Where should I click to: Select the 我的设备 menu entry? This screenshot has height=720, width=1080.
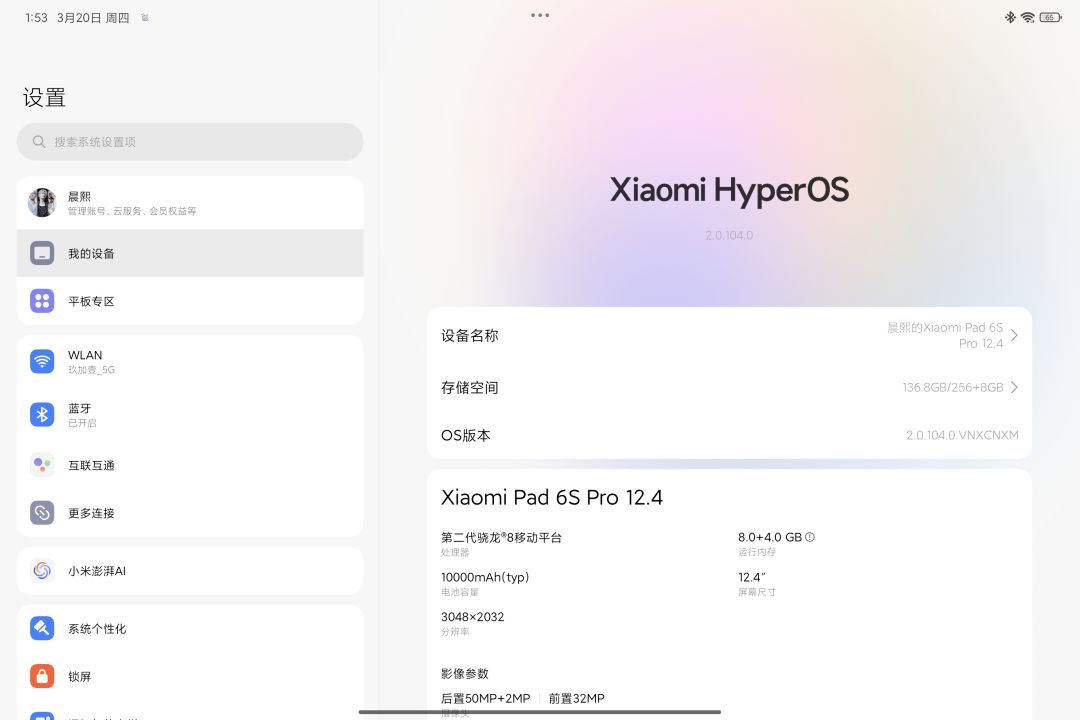[190, 254]
